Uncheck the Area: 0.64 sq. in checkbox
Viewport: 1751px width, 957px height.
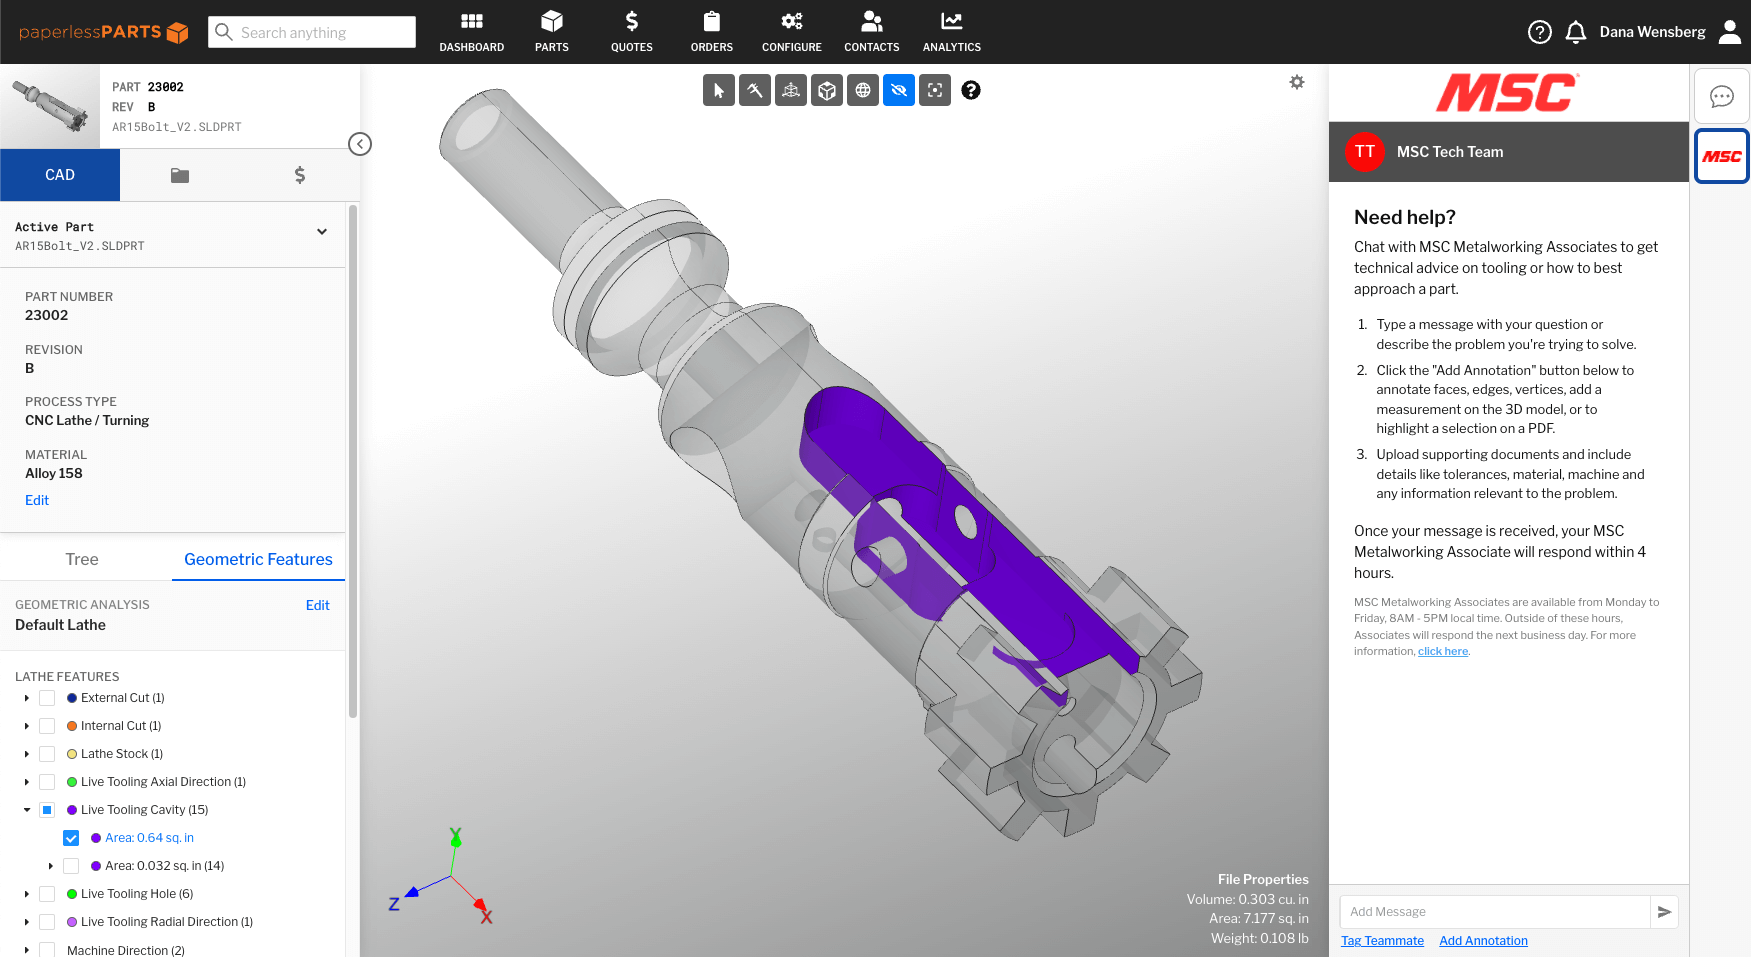[x=71, y=838]
